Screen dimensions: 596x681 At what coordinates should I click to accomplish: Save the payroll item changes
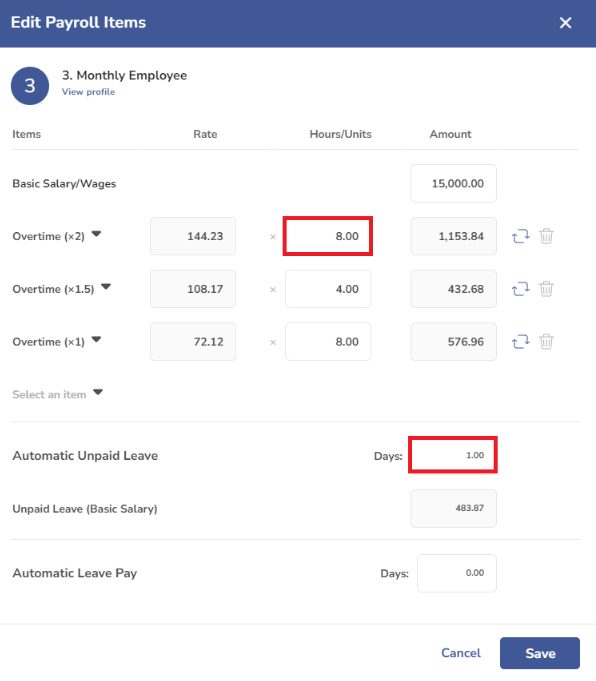coord(540,653)
